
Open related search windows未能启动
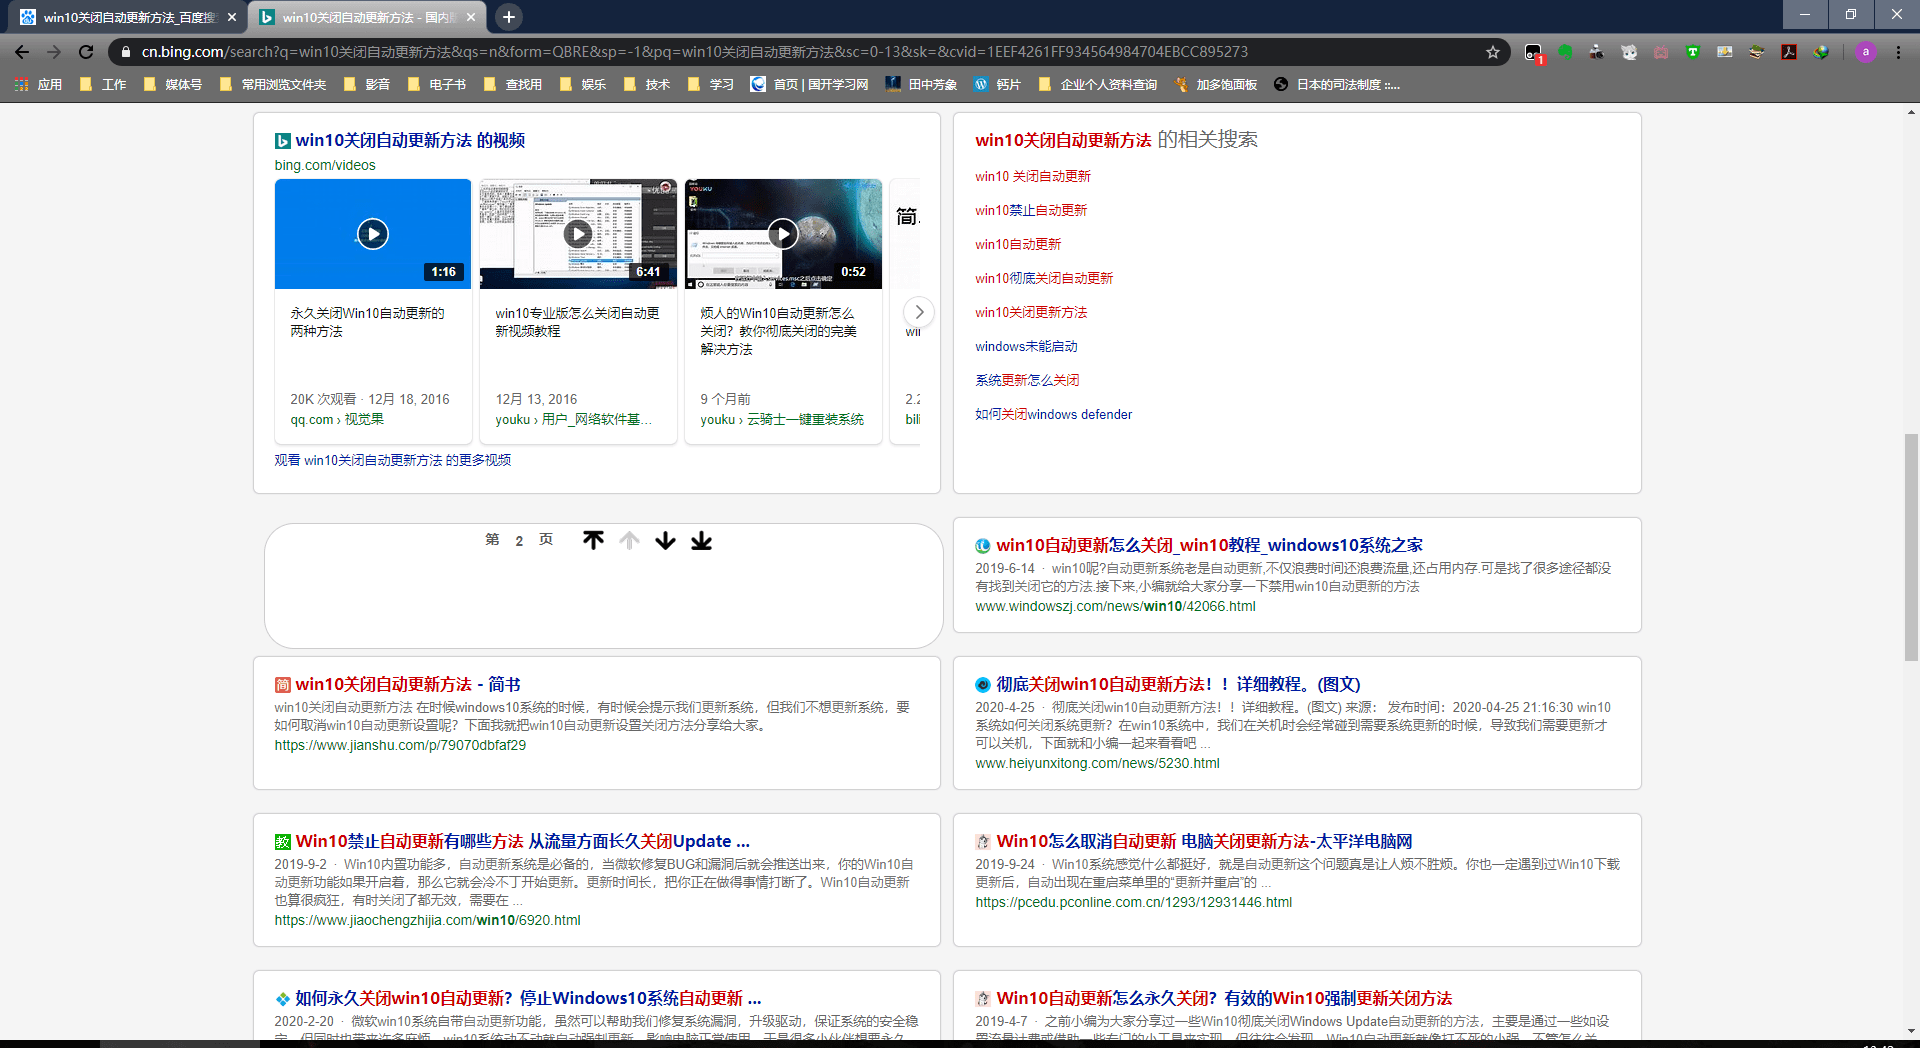[1026, 346]
